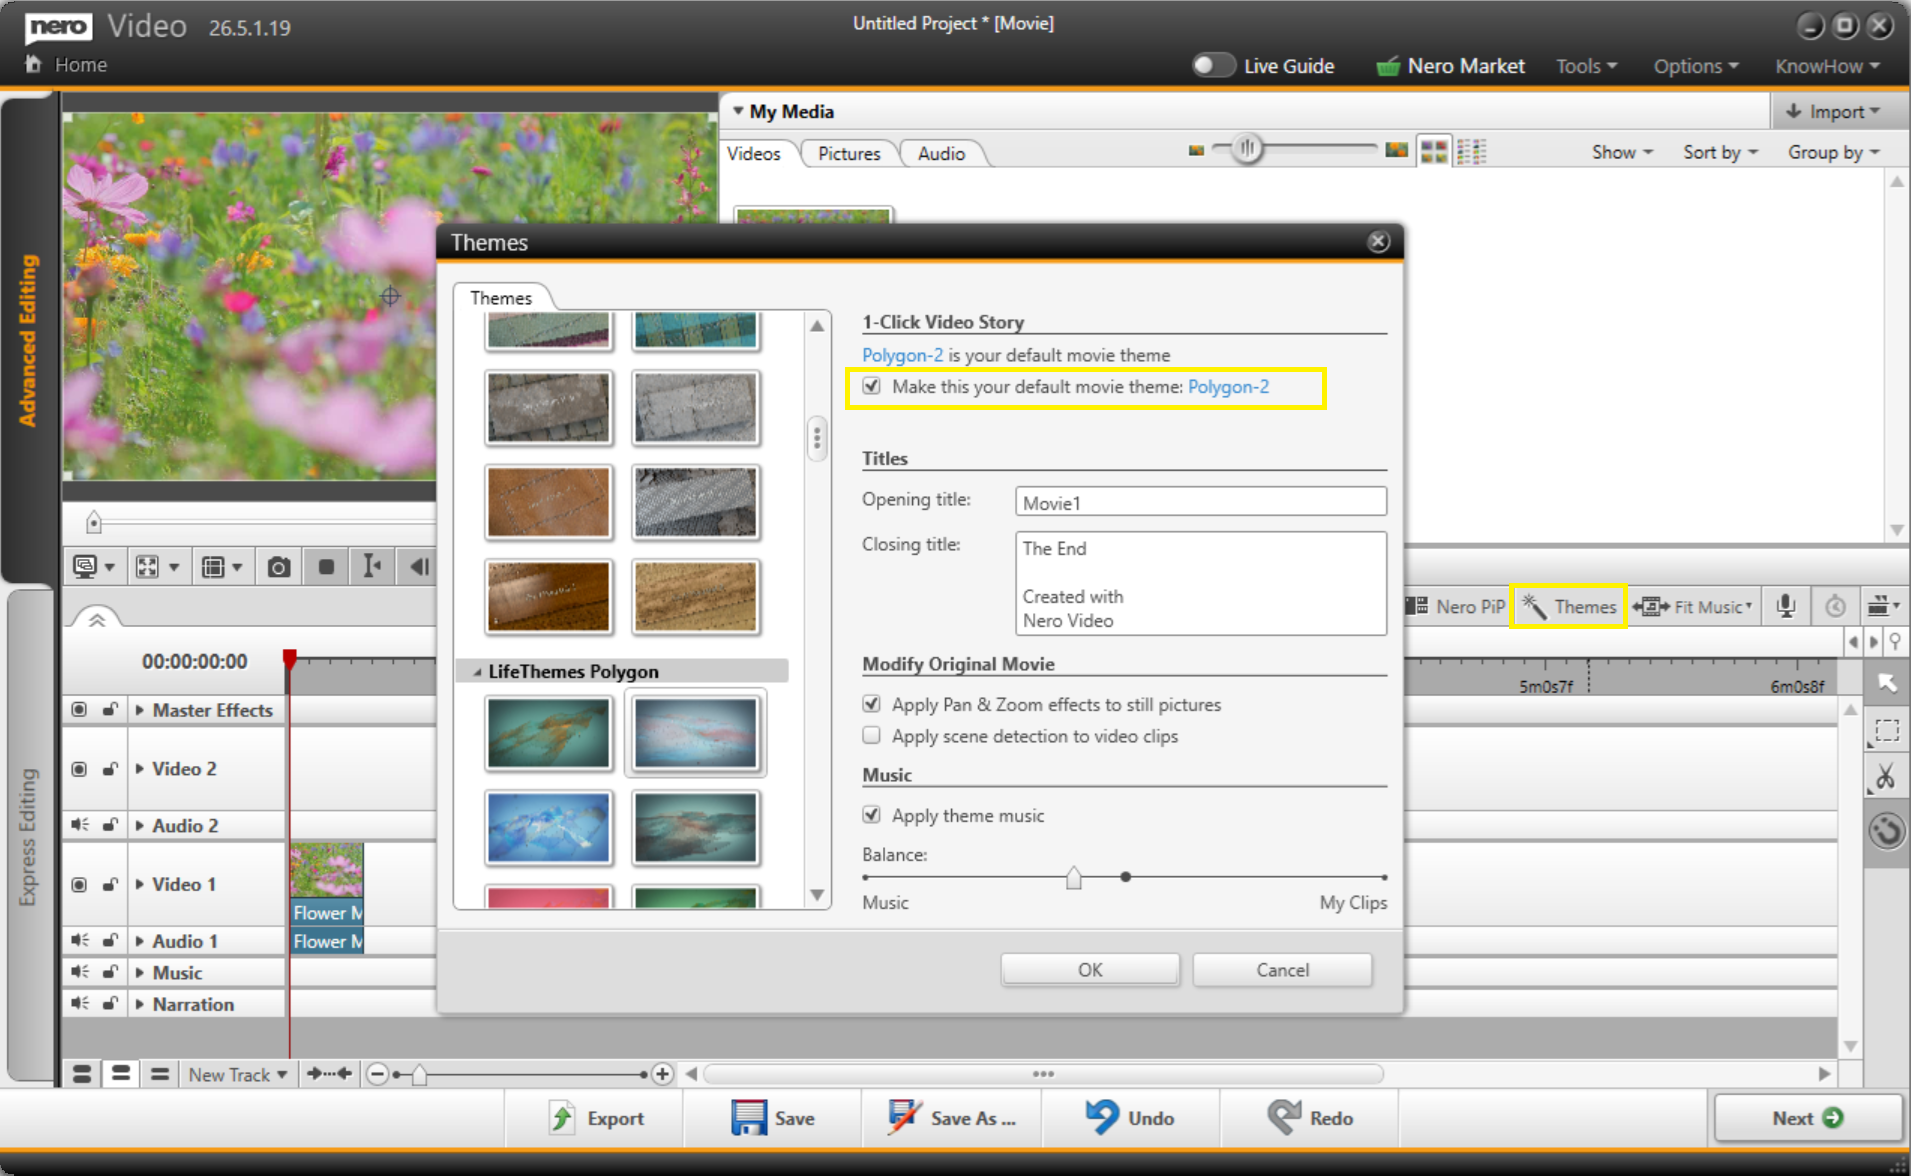The image size is (1911, 1176).
Task: Click the timeline zoom slider handle
Action: [420, 1075]
